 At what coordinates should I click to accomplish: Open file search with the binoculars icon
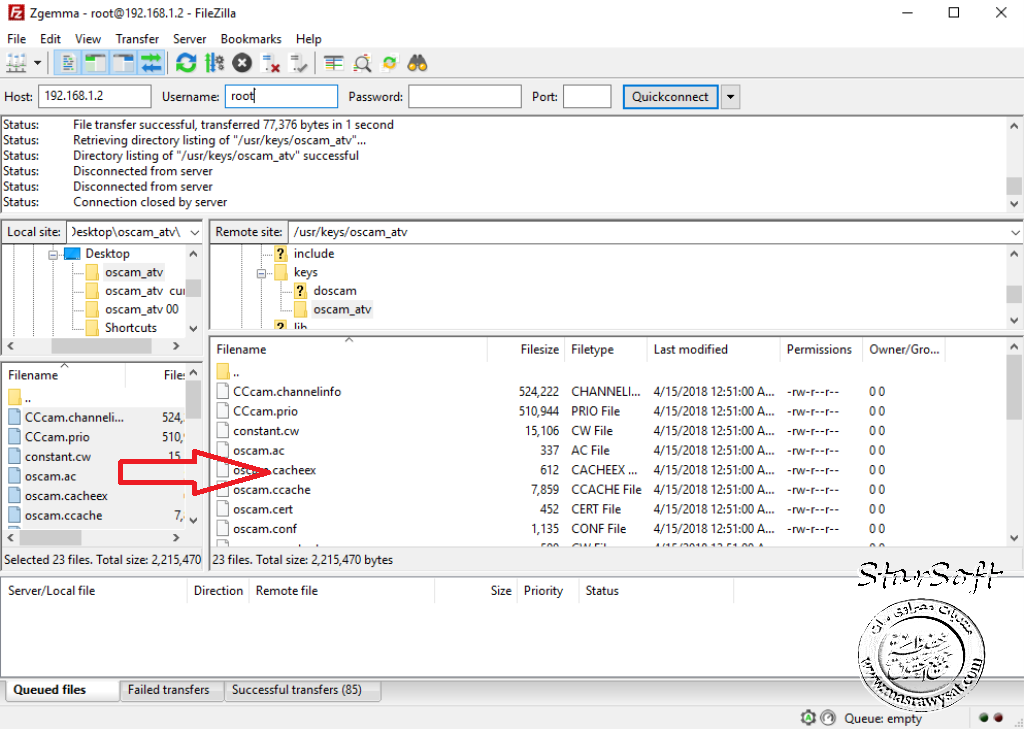click(x=417, y=63)
